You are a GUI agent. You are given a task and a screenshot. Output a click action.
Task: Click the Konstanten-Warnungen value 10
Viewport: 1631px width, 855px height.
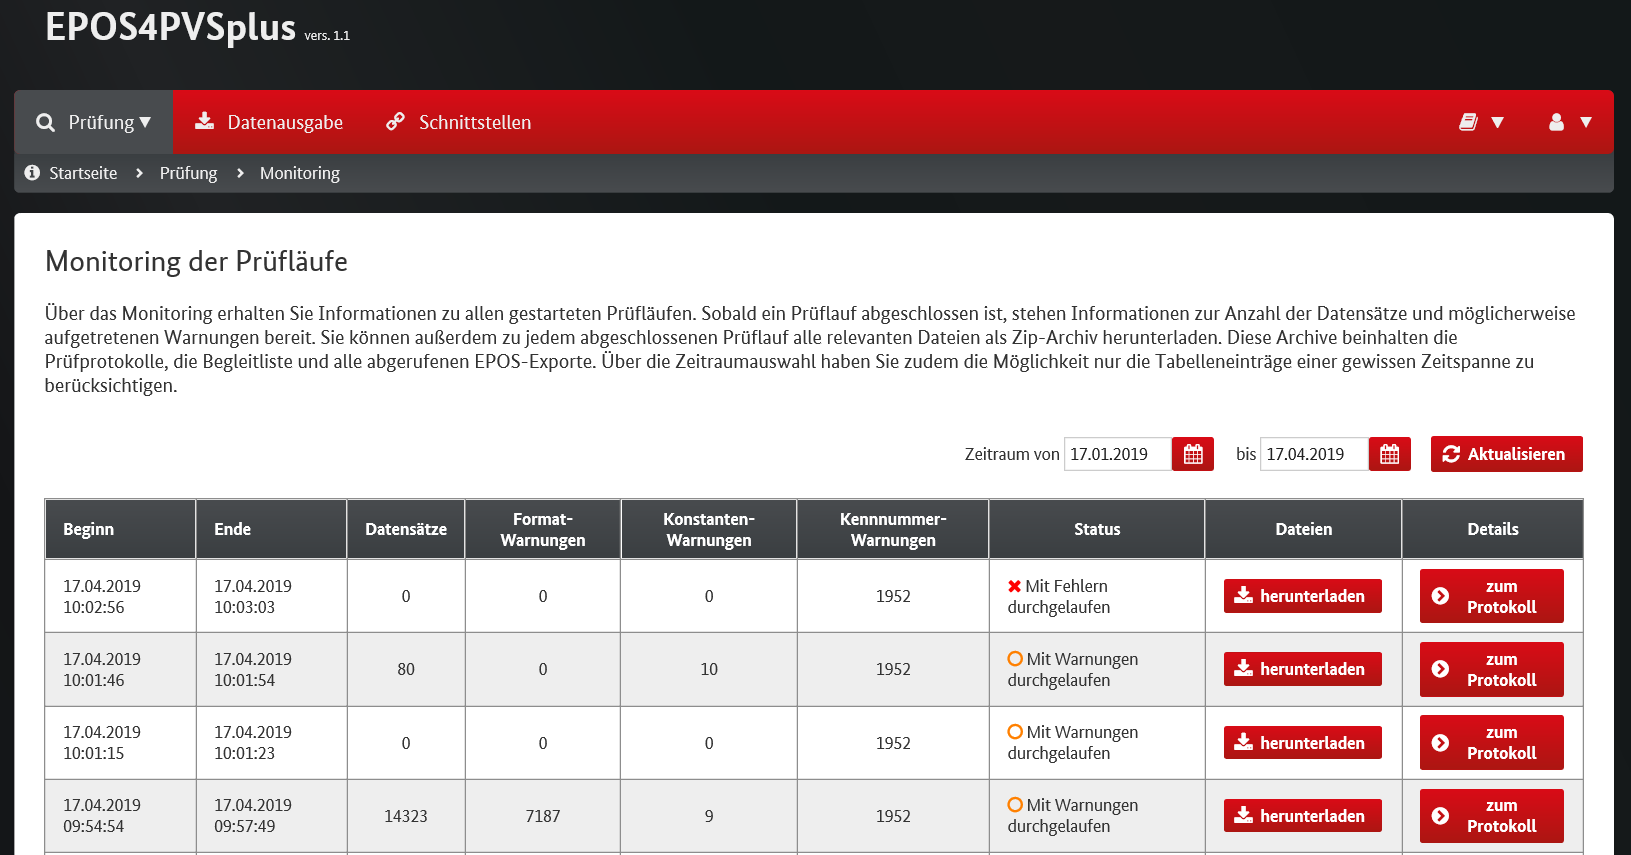709,669
